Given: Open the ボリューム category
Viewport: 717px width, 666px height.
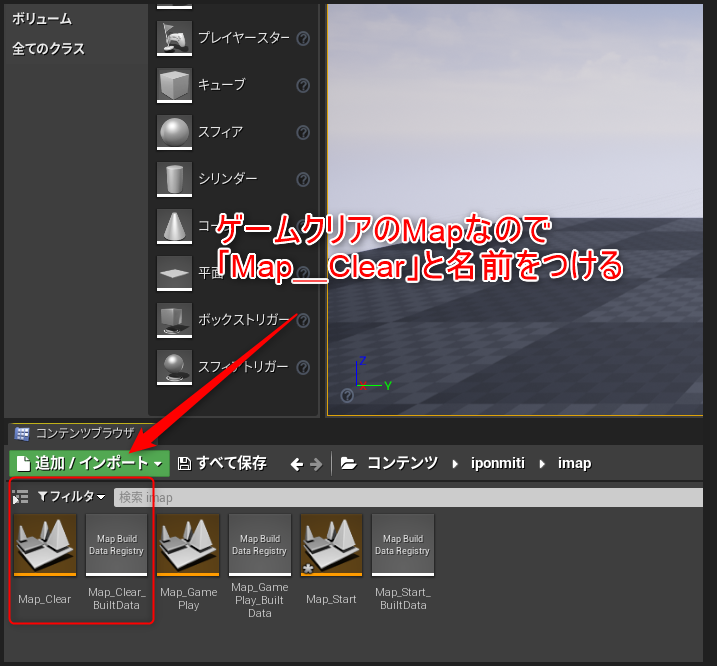Looking at the screenshot, I should pos(42,19).
